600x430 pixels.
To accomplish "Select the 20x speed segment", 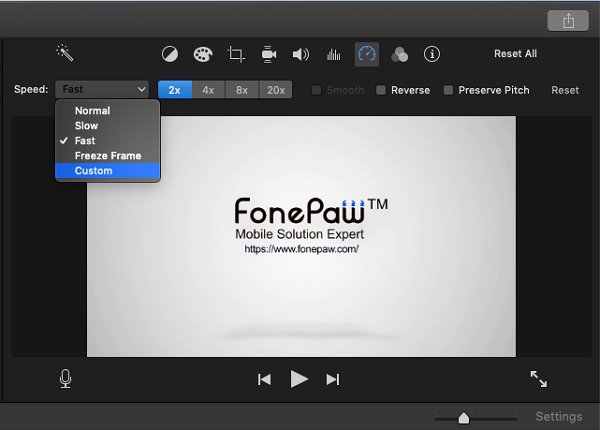I will tap(276, 90).
